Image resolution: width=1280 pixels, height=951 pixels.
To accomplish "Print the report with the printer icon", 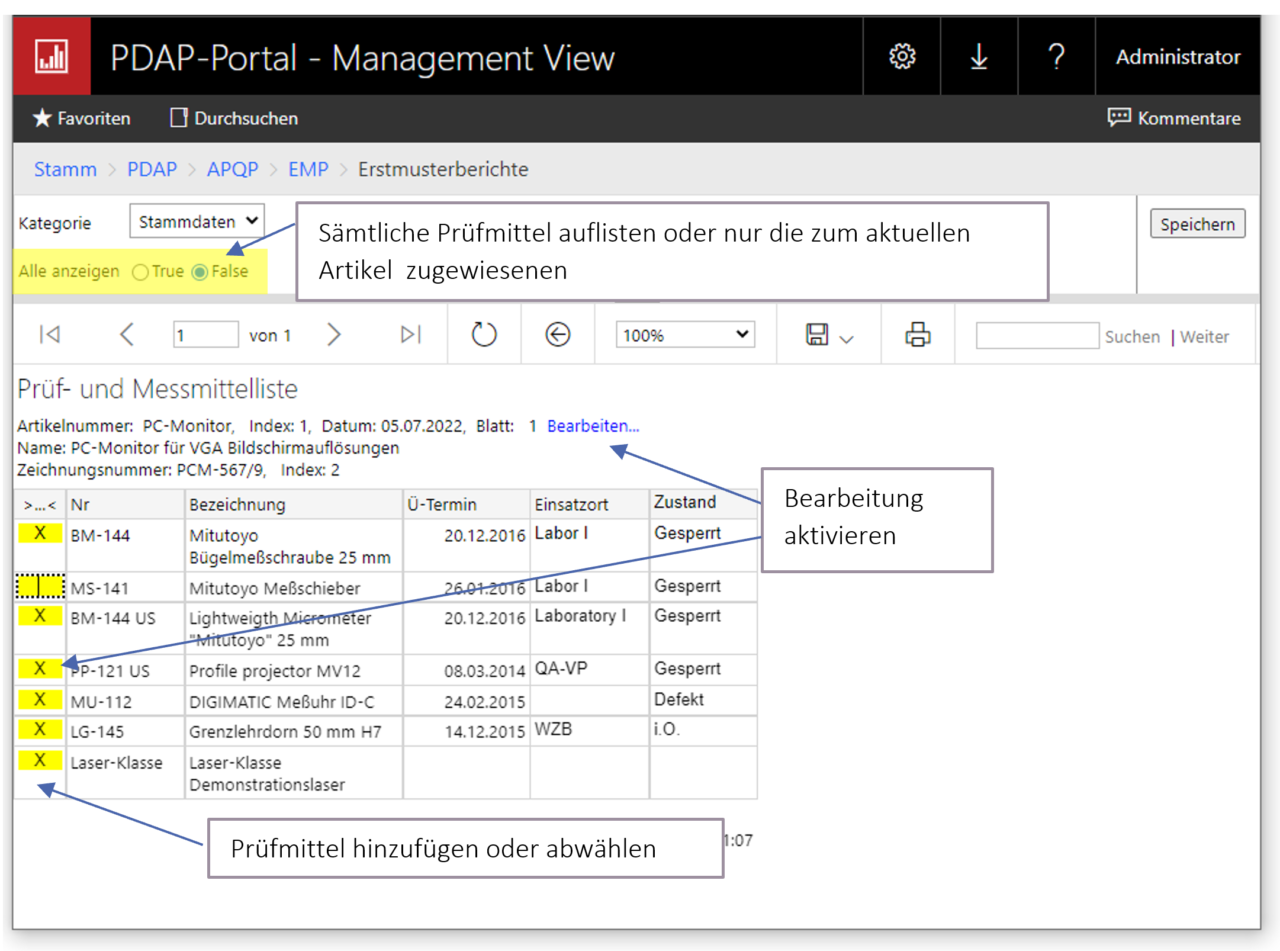I will 917,336.
